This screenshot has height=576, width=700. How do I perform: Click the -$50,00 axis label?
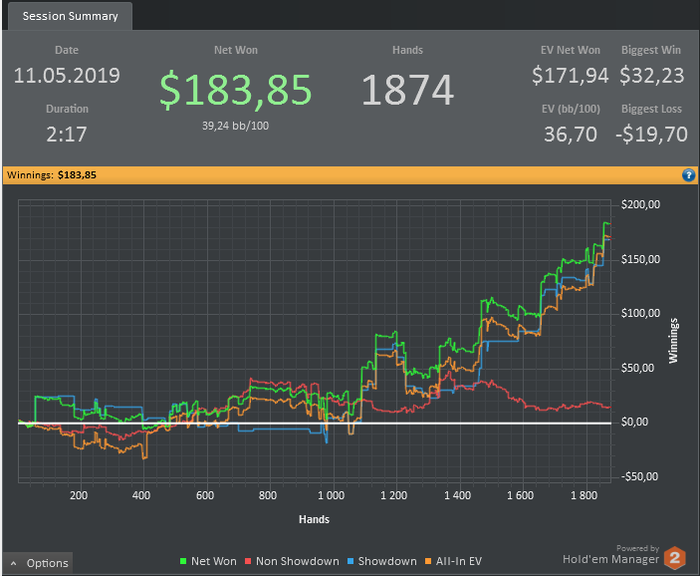pyautogui.click(x=639, y=476)
